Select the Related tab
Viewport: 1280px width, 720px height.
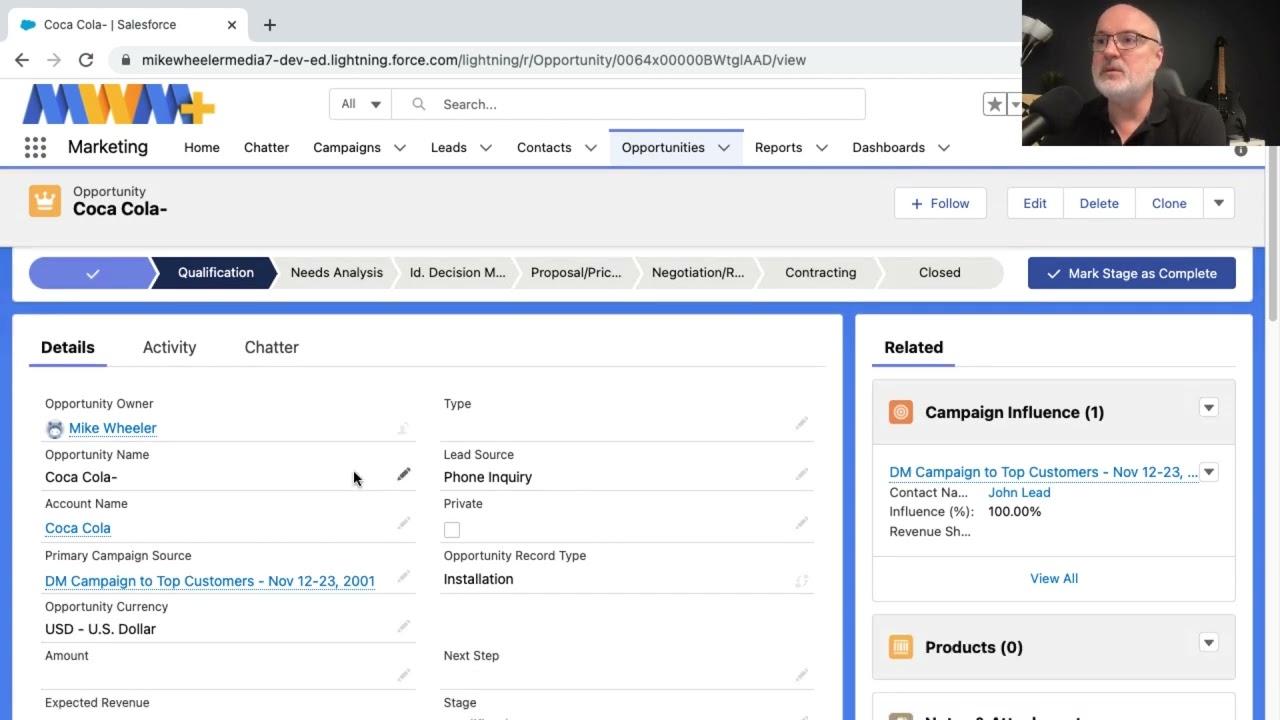click(x=913, y=347)
